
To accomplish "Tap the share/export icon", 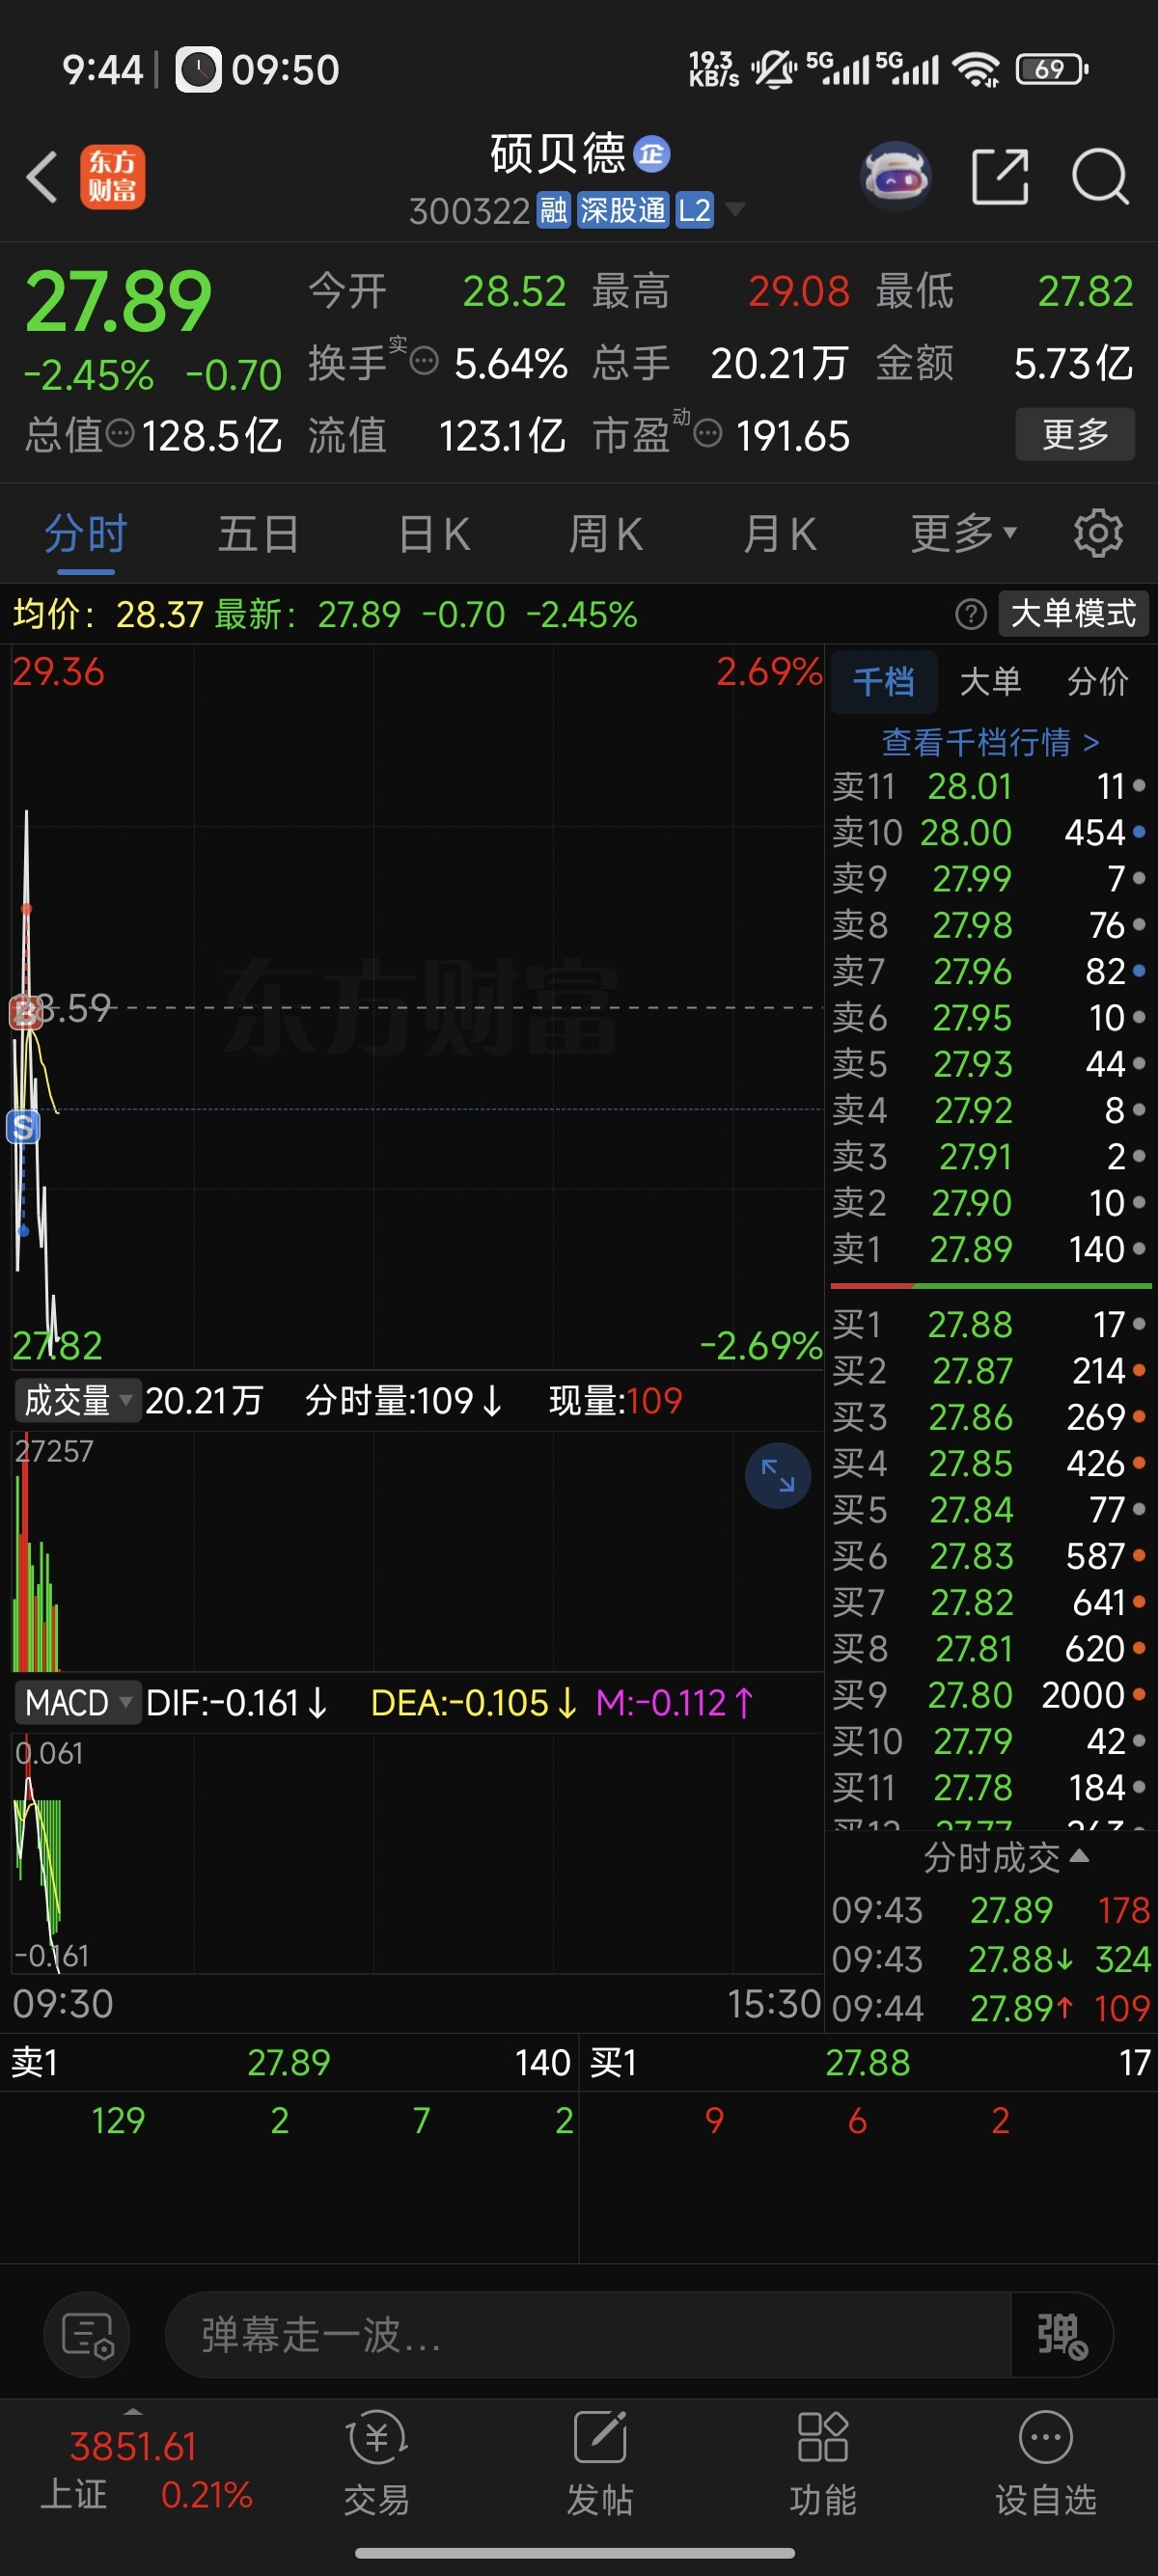I will 1000,177.
